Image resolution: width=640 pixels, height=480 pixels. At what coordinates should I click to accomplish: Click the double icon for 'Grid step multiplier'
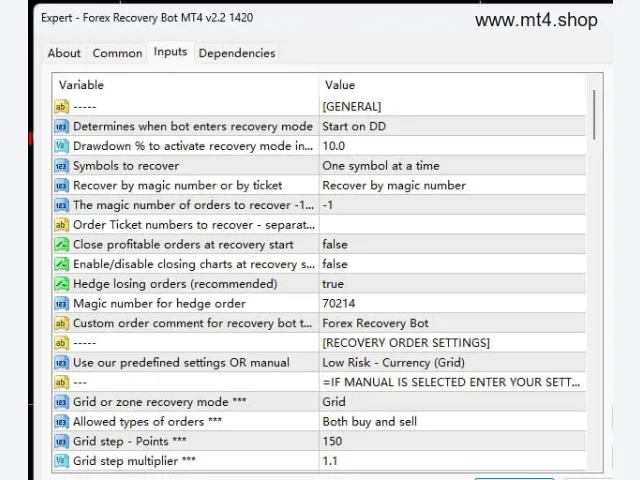tap(61, 461)
